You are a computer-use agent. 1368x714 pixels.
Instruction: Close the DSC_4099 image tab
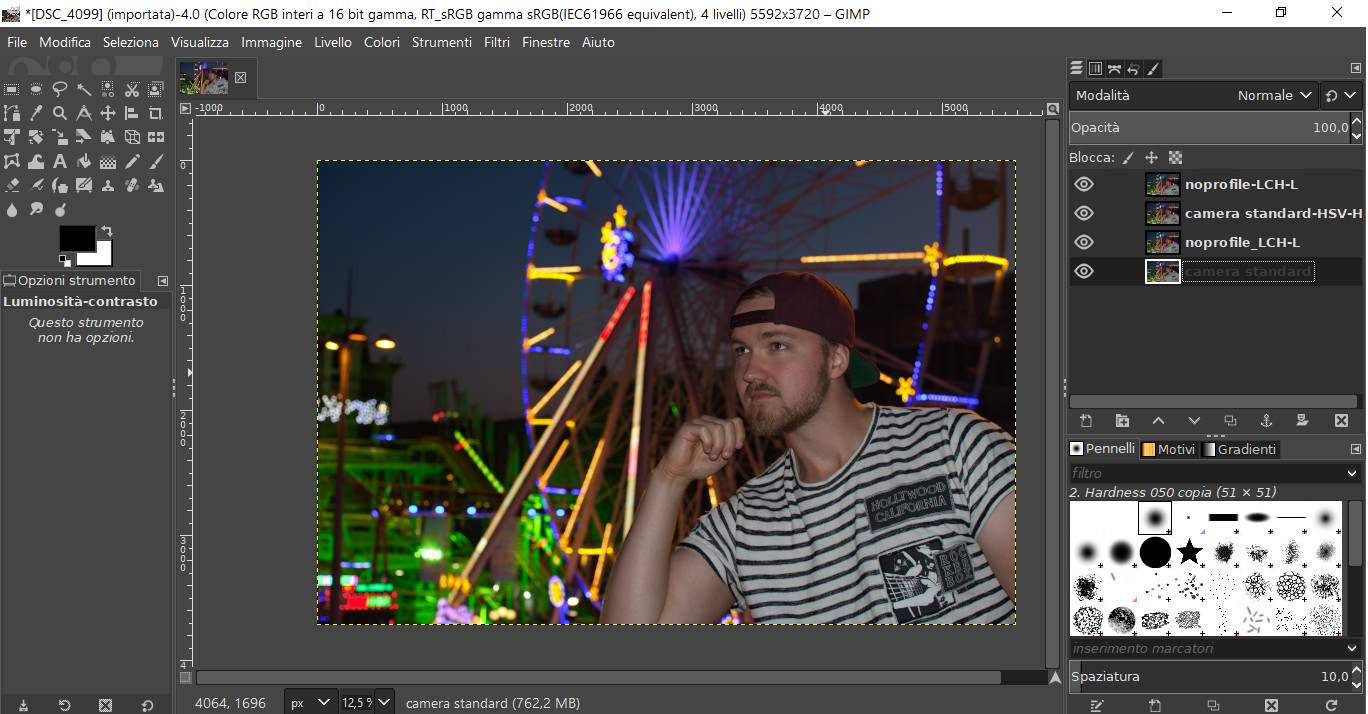point(240,77)
